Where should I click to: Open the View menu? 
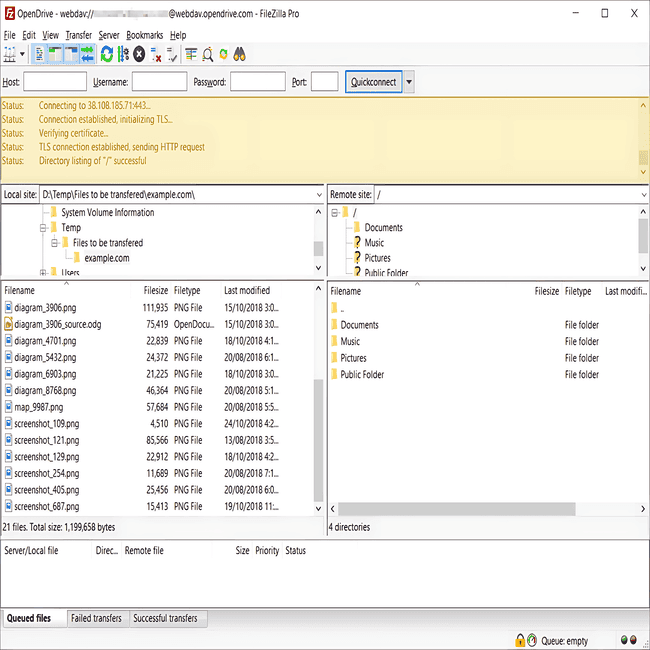[x=50, y=35]
